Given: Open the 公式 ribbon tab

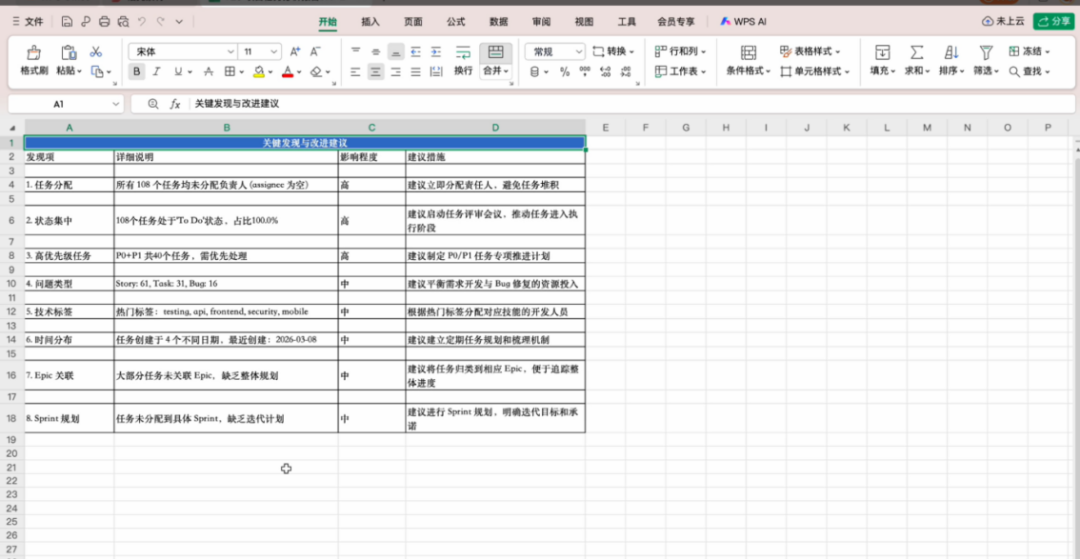Looking at the screenshot, I should [x=456, y=22].
